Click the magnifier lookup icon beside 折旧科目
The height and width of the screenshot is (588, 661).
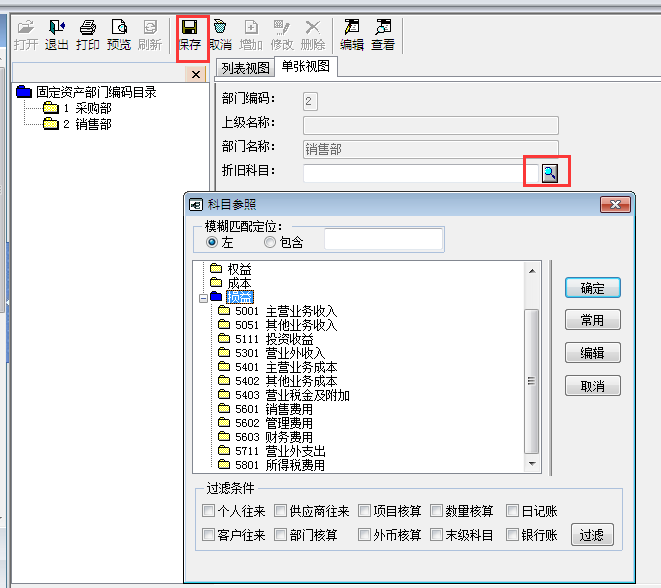click(x=549, y=173)
